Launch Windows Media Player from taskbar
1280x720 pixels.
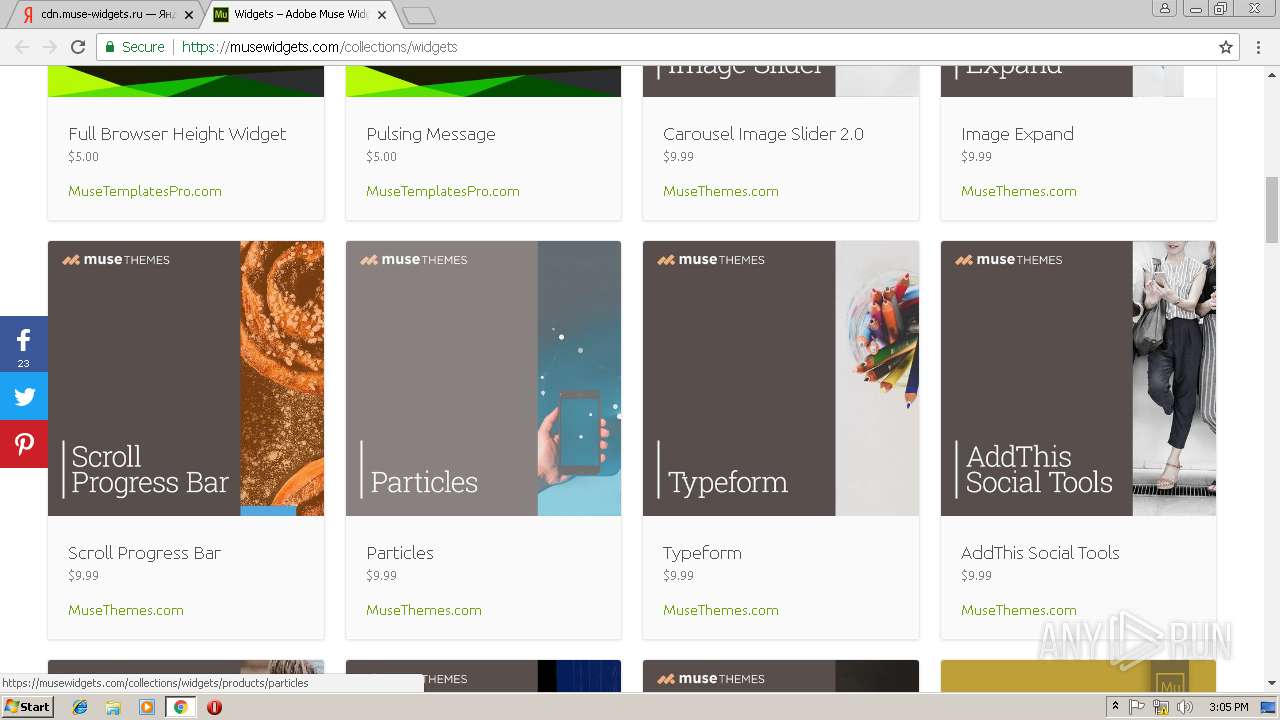click(147, 707)
